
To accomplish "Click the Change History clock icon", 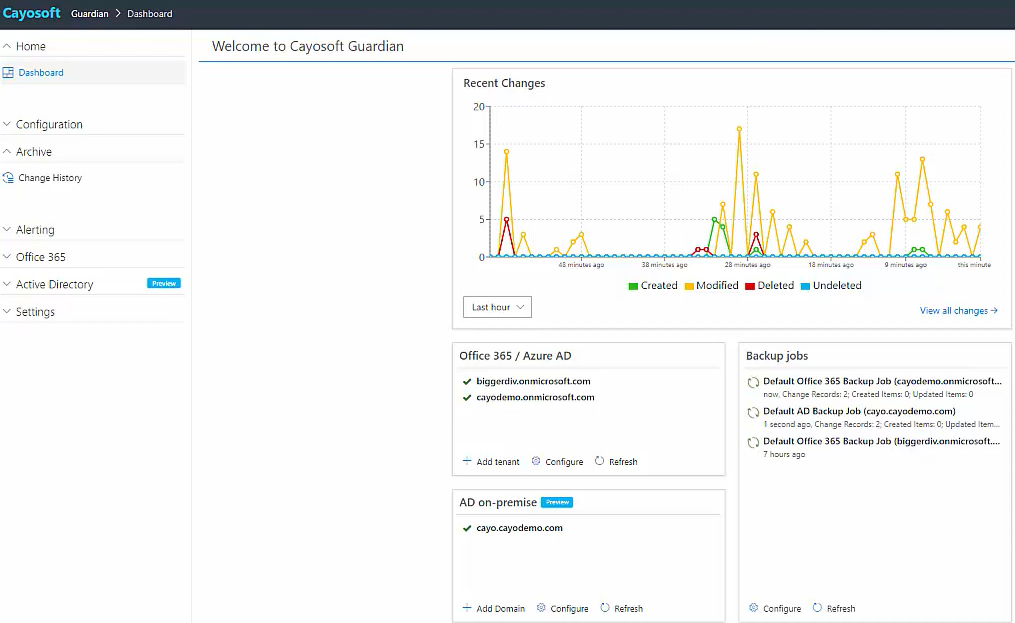I will pyautogui.click(x=8, y=177).
